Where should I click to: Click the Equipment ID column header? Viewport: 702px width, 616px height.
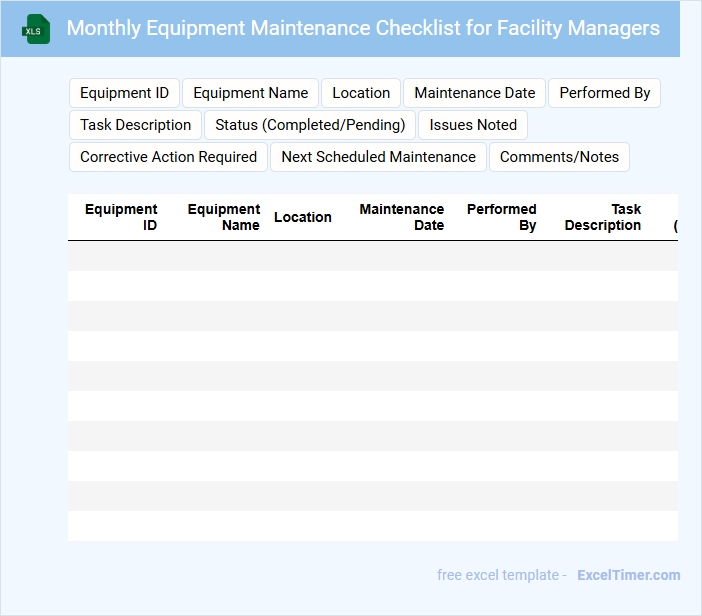121,217
